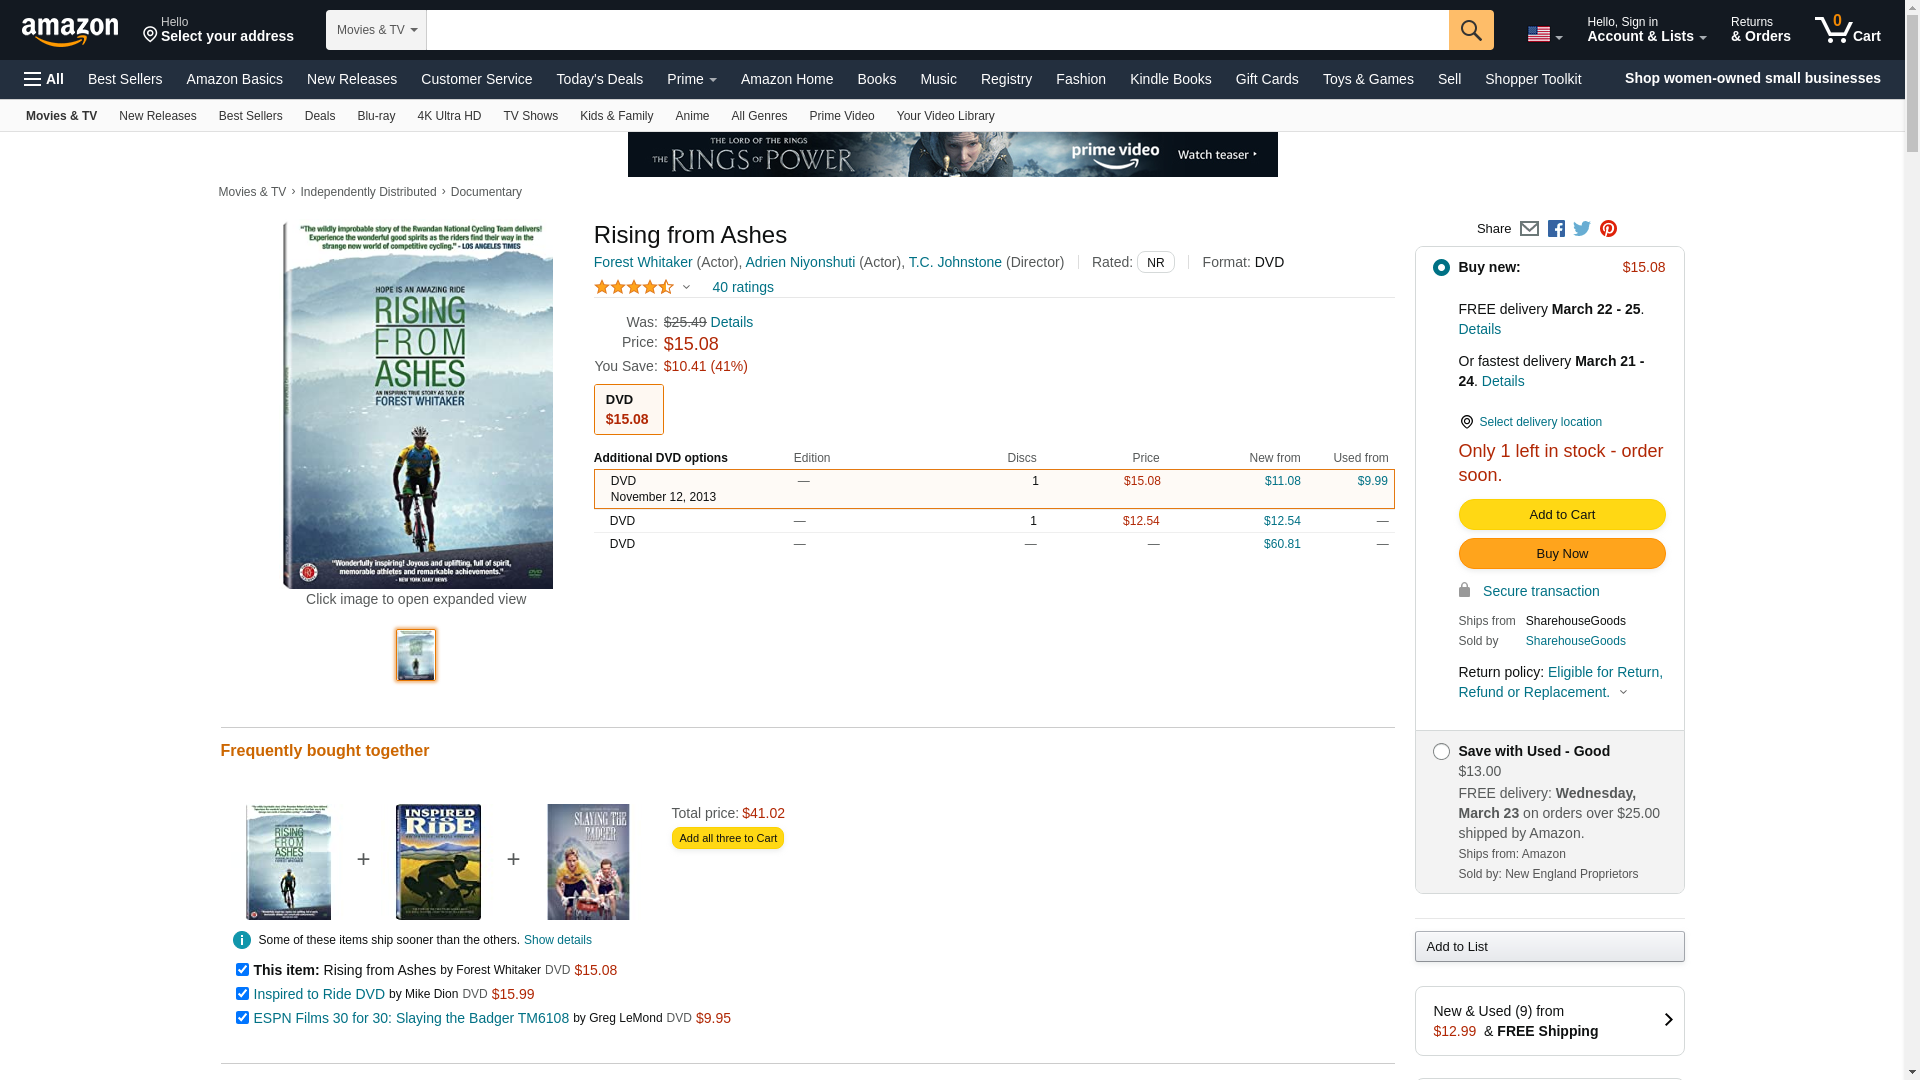Select the Buy new radio option
Screen dimensions: 1920x1080
coord(1441,268)
